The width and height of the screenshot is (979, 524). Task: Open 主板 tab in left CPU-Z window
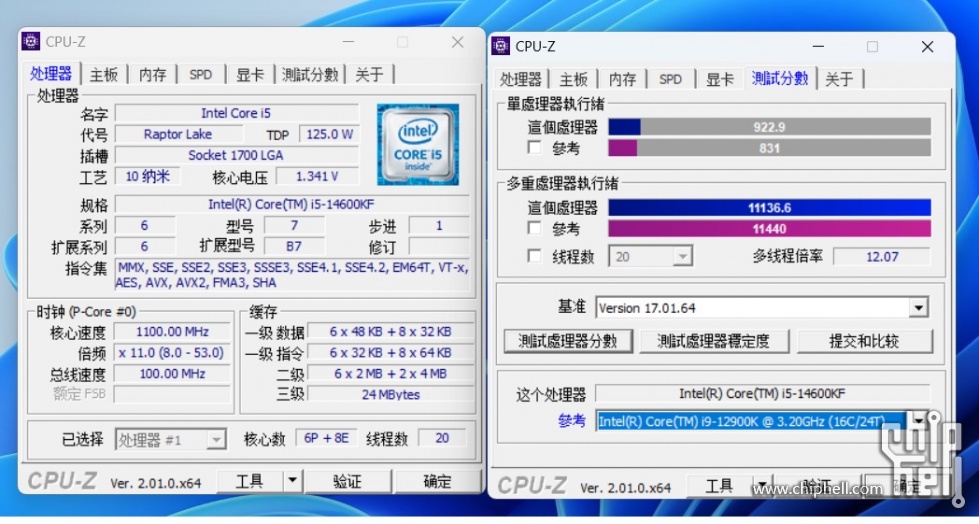pyautogui.click(x=104, y=74)
